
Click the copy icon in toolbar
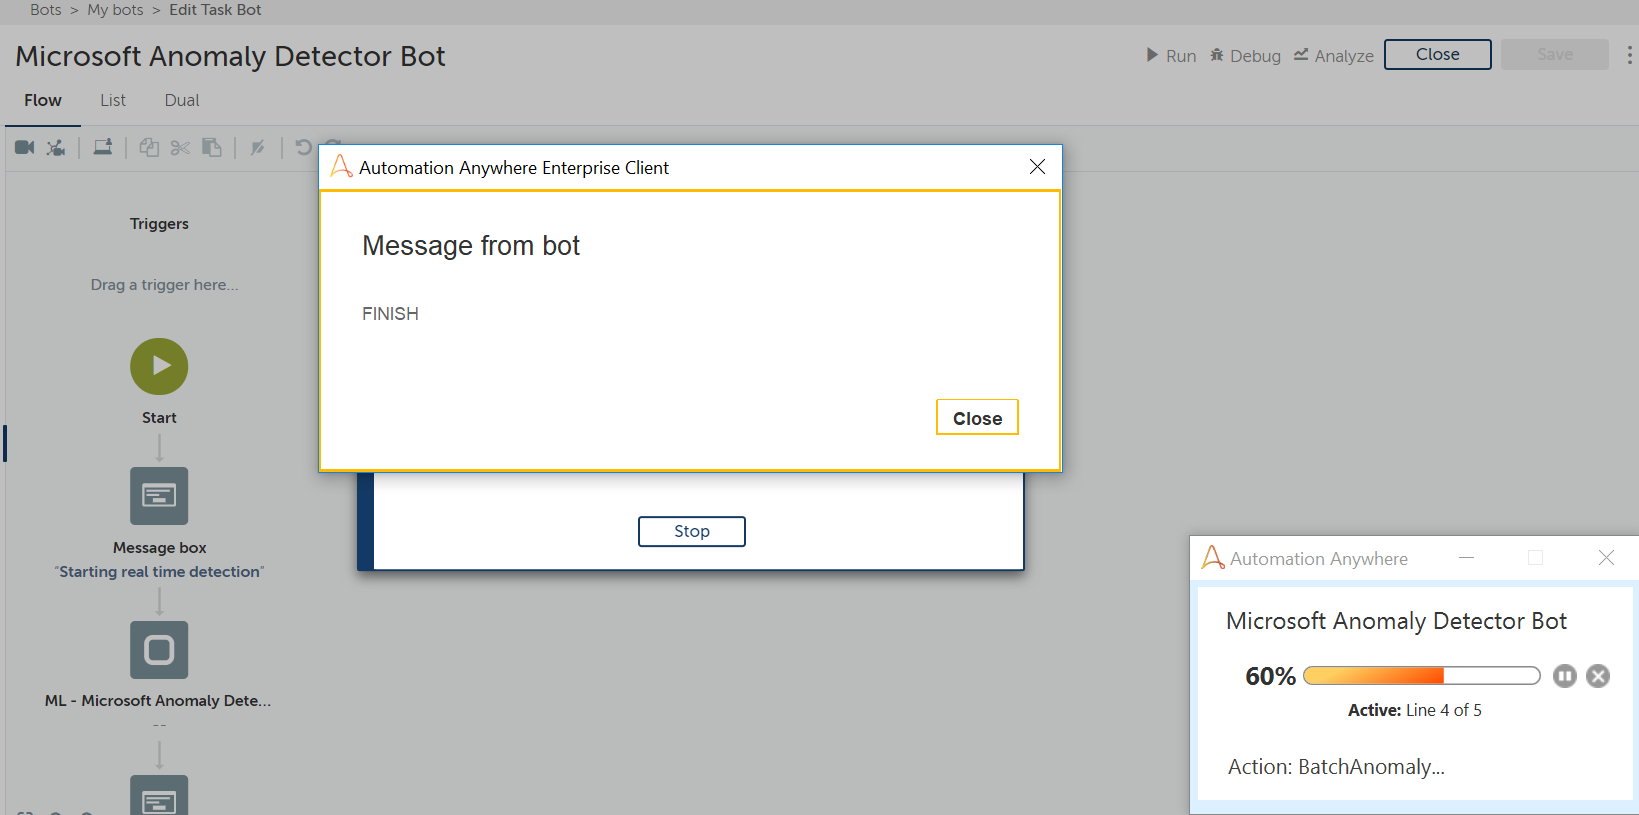(149, 148)
